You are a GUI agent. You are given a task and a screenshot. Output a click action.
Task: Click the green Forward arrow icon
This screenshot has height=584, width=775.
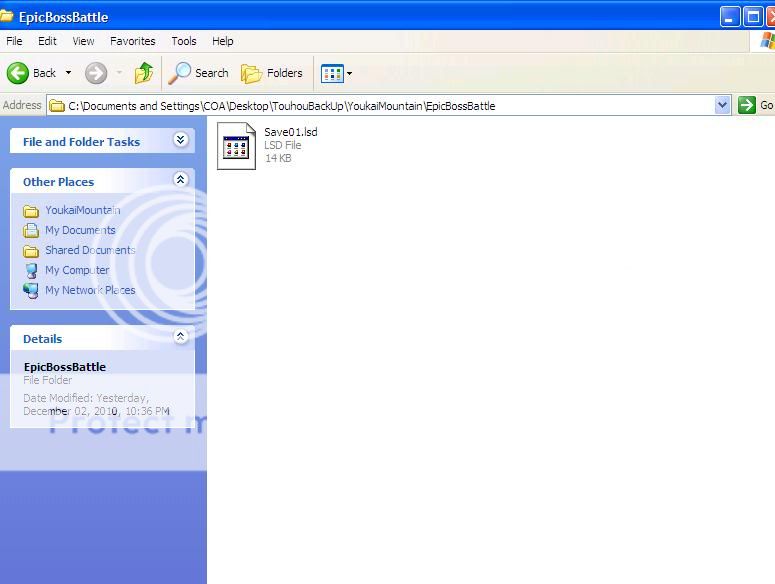[96, 73]
